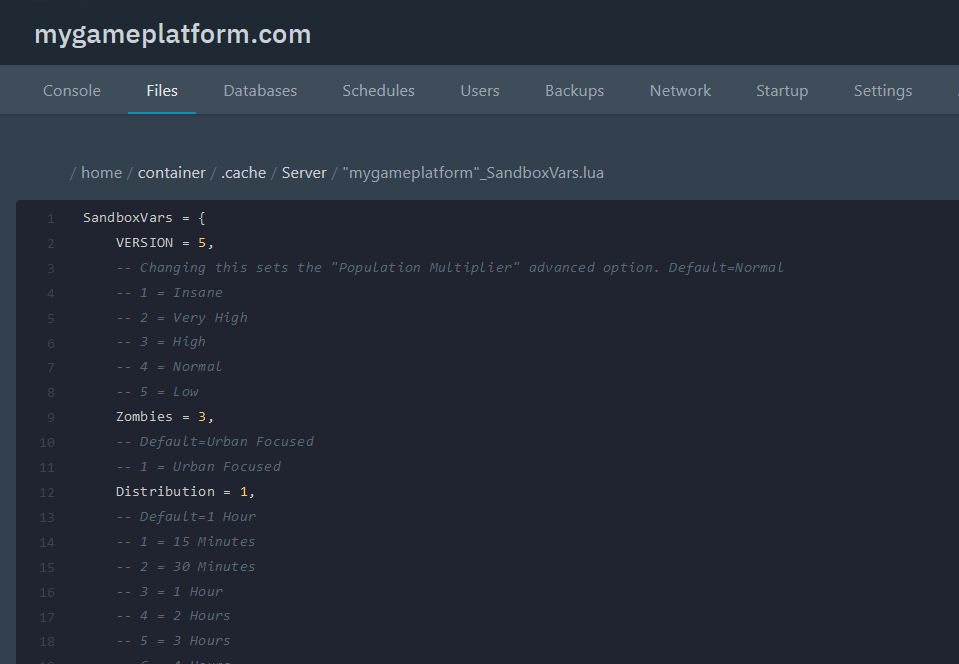Click line number 9 in gutter
This screenshot has height=664, width=959.
coord(51,418)
